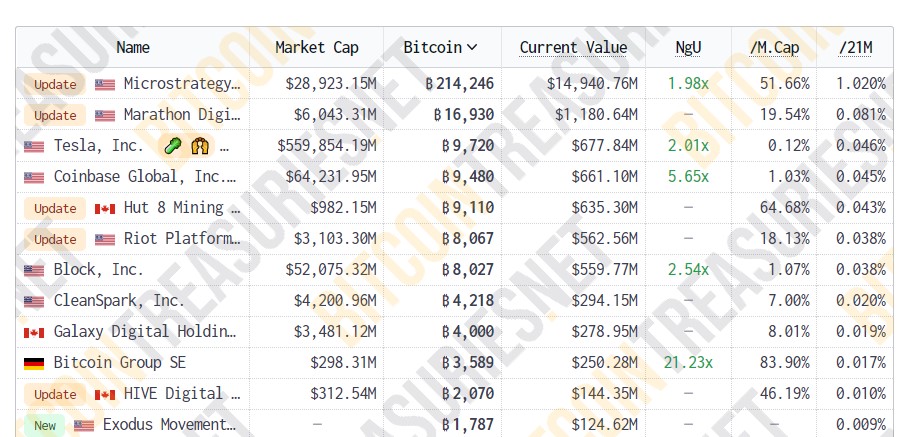Click the raised hands emoji in Tesla row
Image resolution: width=922 pixels, height=437 pixels.
tap(199, 146)
